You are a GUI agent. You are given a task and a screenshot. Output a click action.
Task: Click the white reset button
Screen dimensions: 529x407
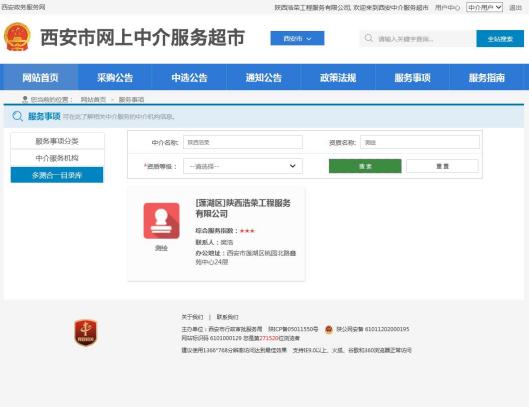[442, 166]
